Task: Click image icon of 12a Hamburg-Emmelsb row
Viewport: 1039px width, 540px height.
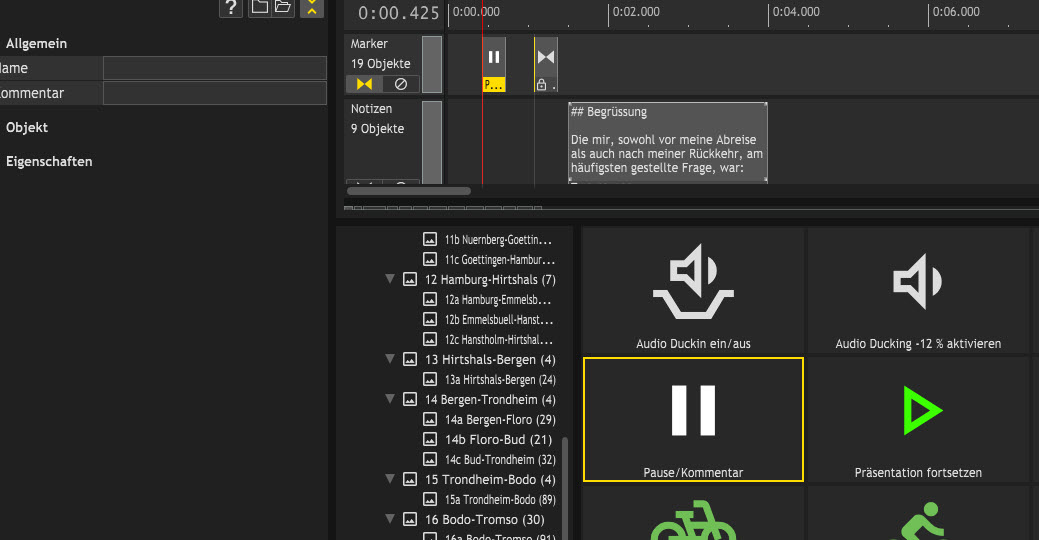Action: (430, 299)
